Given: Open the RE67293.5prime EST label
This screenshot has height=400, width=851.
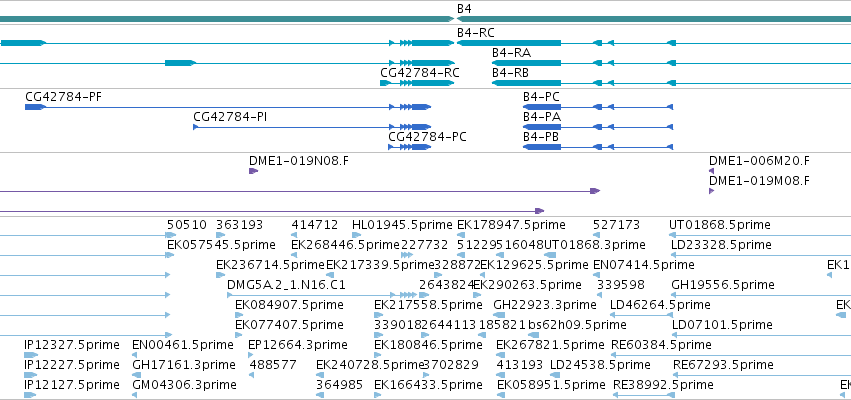Looking at the screenshot, I should coord(723,365).
